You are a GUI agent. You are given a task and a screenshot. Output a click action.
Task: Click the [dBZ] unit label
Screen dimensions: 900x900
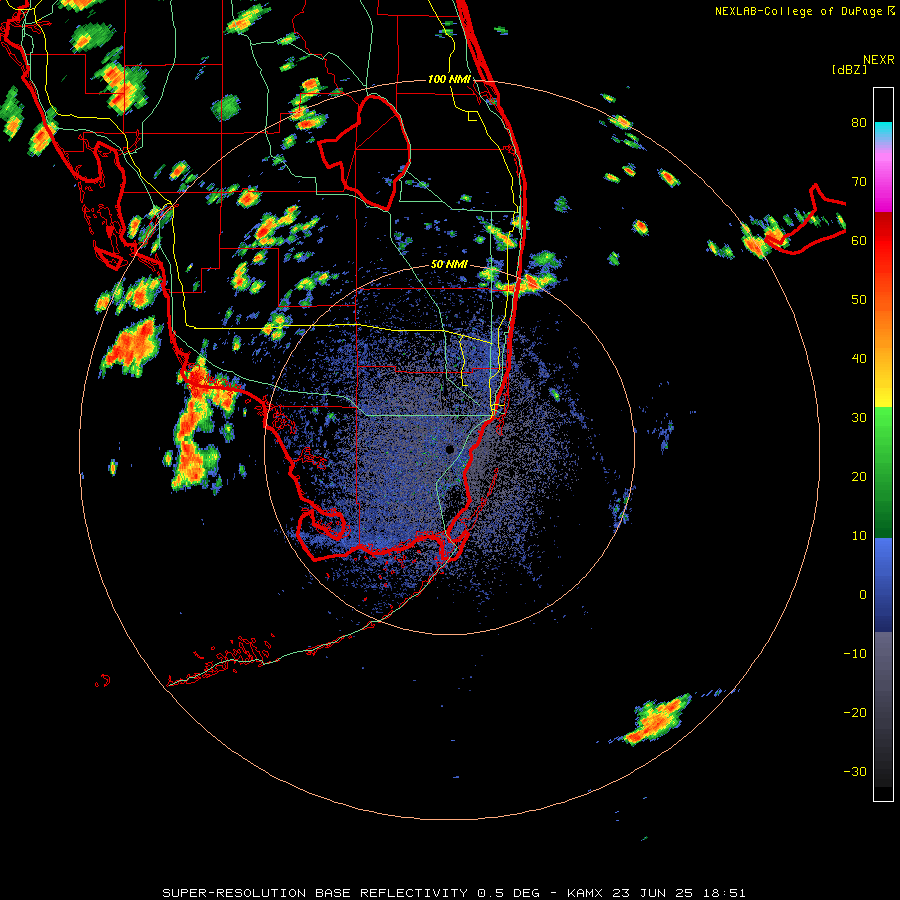849,70
